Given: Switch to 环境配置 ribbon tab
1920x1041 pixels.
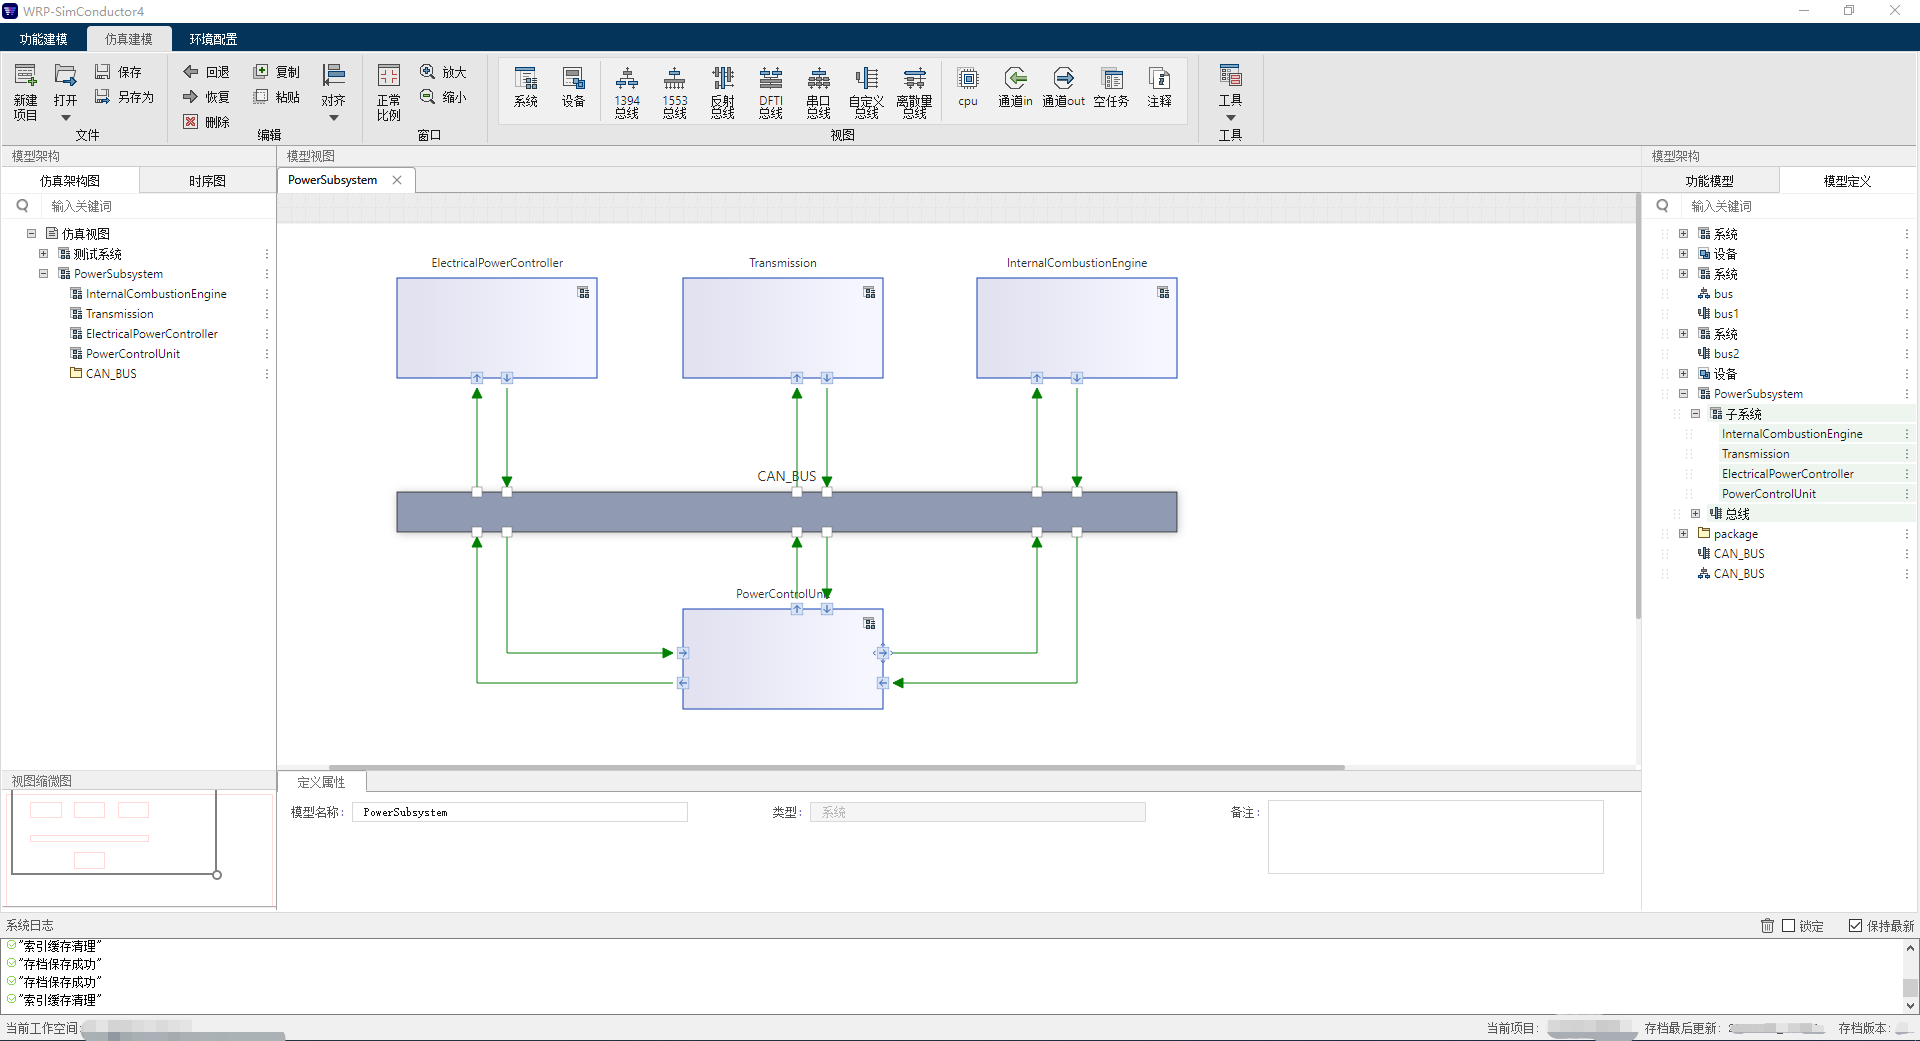Looking at the screenshot, I should pyautogui.click(x=213, y=39).
